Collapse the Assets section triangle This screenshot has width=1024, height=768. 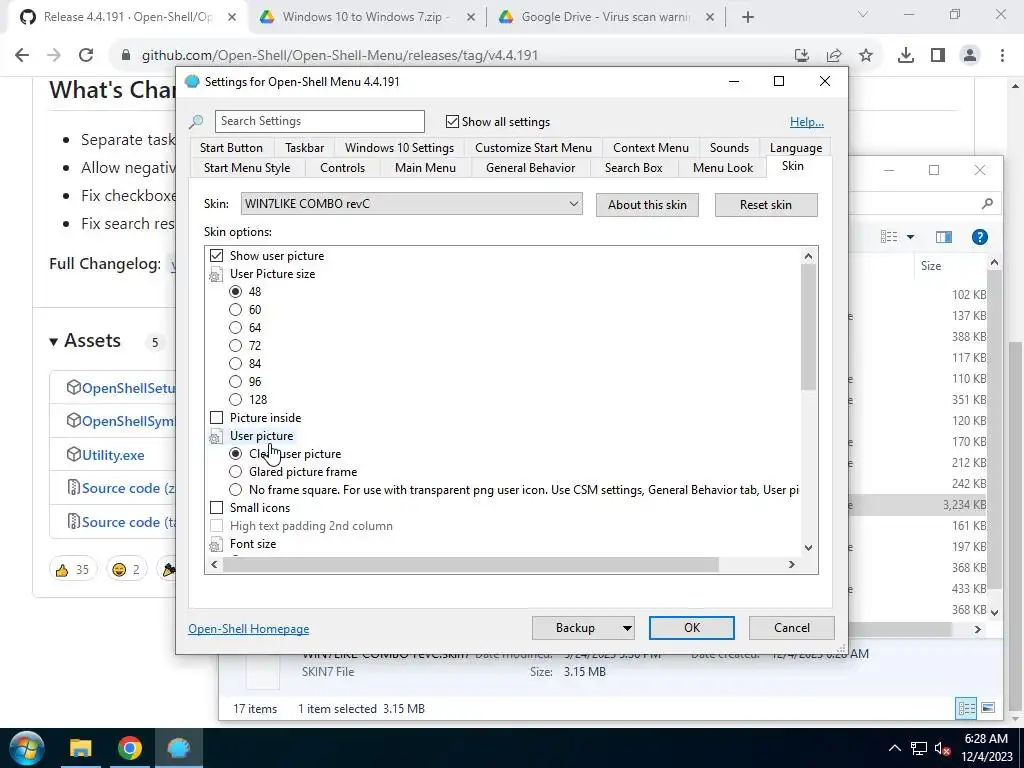54,342
